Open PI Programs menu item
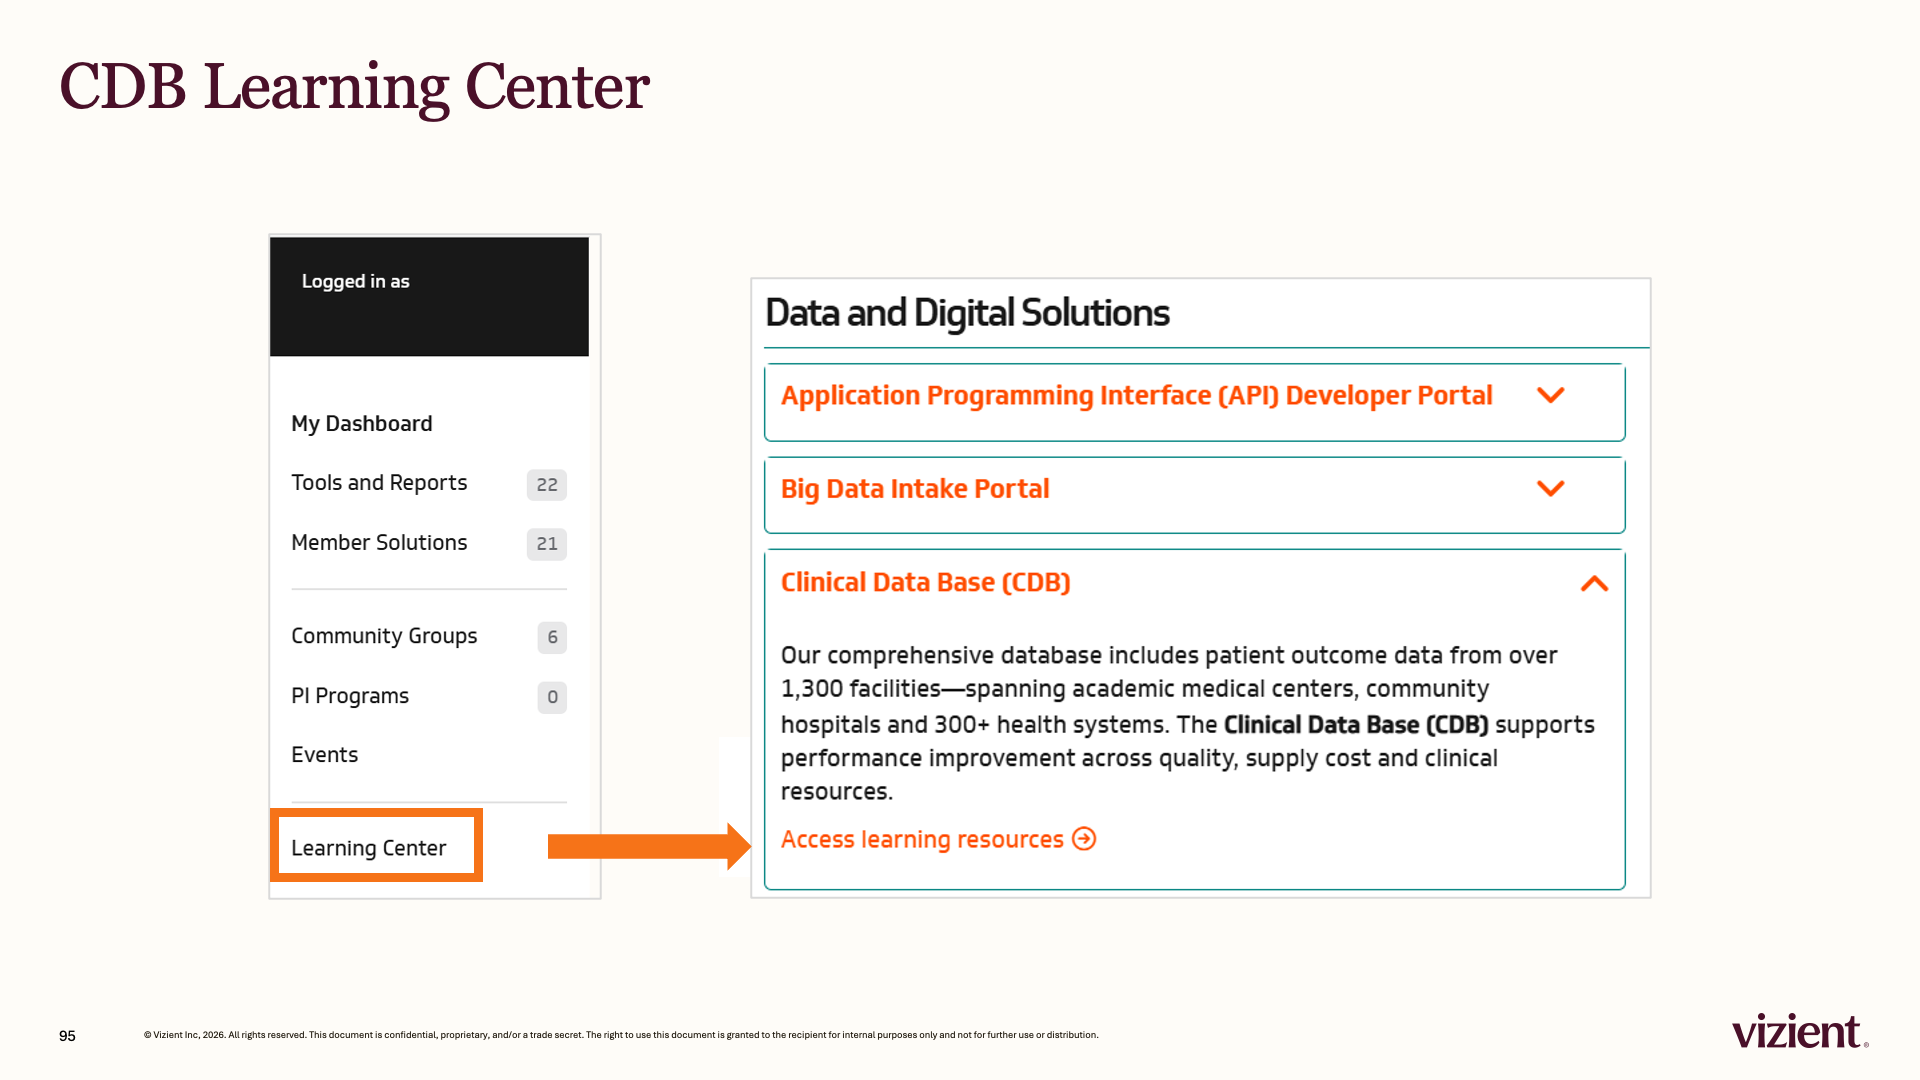This screenshot has height=1080, width=1920. 350,696
